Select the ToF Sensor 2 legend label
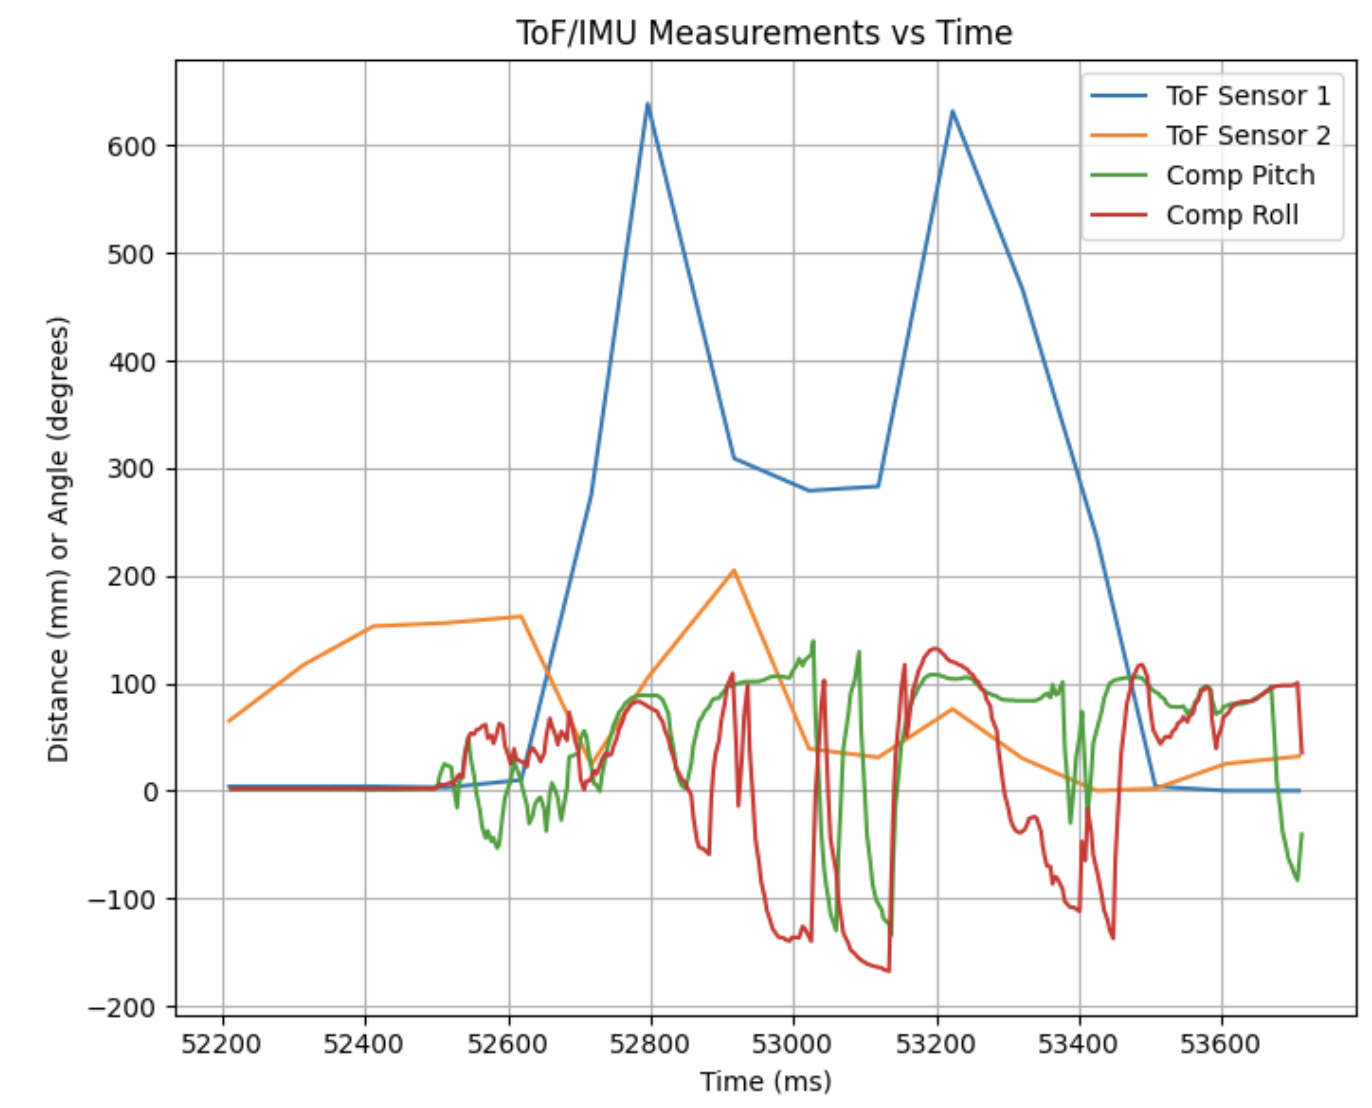 (x=1248, y=136)
